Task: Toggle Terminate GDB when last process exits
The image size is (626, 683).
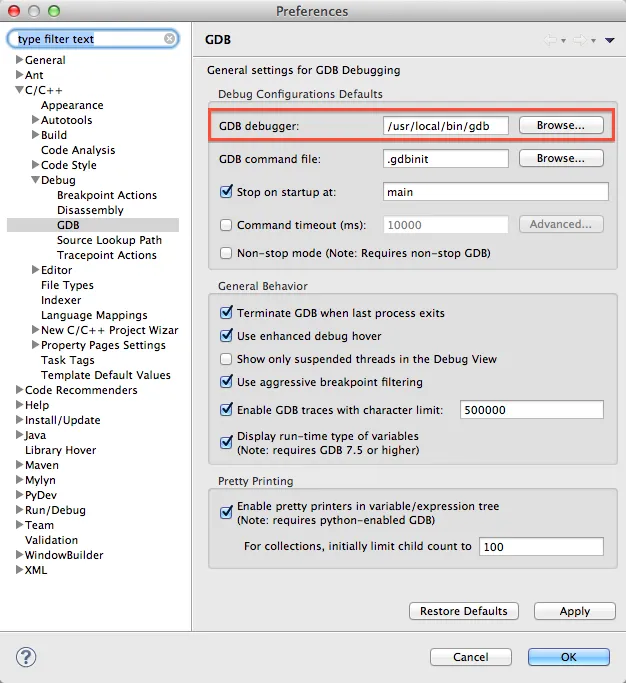Action: coord(226,312)
